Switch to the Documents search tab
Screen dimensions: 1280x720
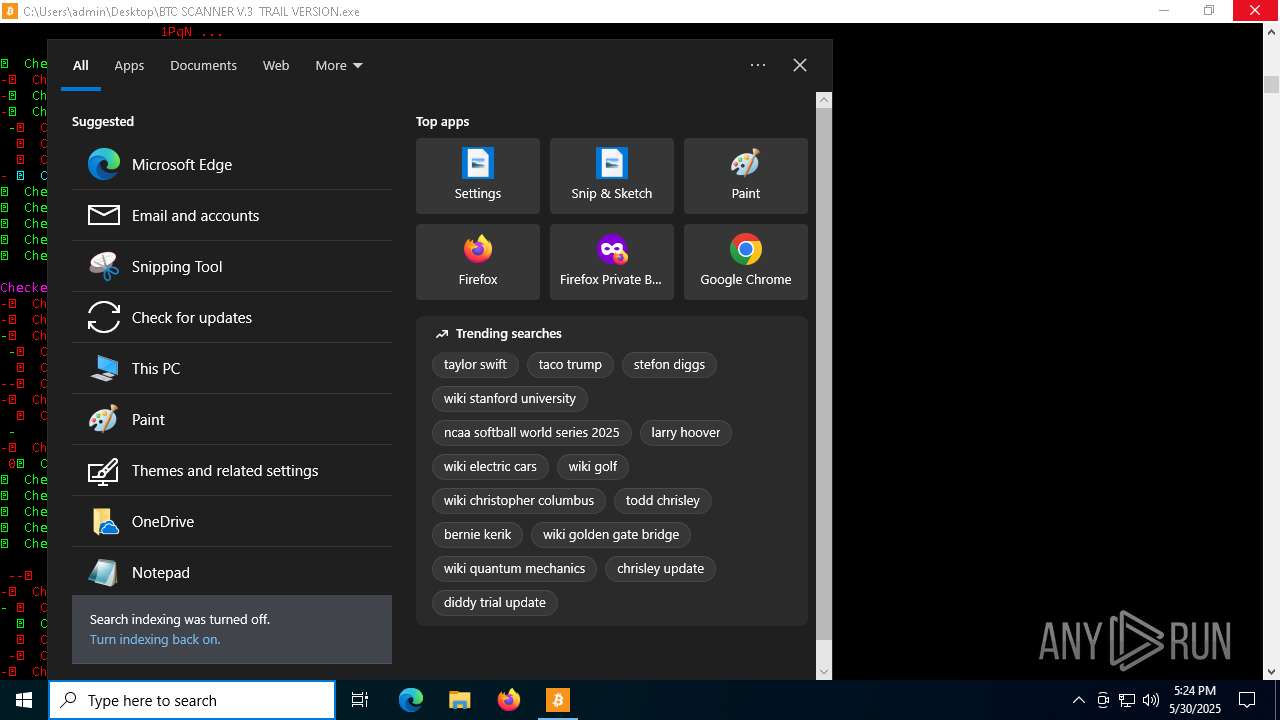[203, 66]
